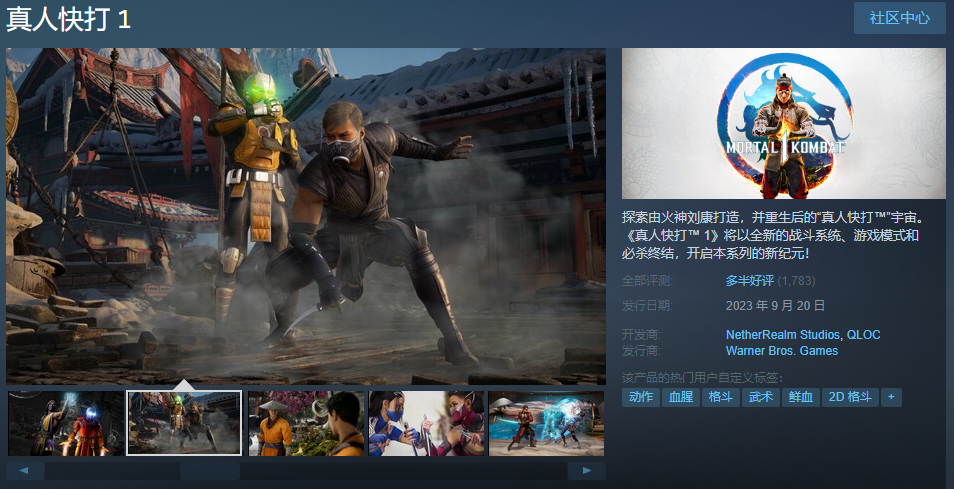Image resolution: width=954 pixels, height=489 pixels.
Task: Click the right scroll arrow under thumbnails
Action: point(587,471)
